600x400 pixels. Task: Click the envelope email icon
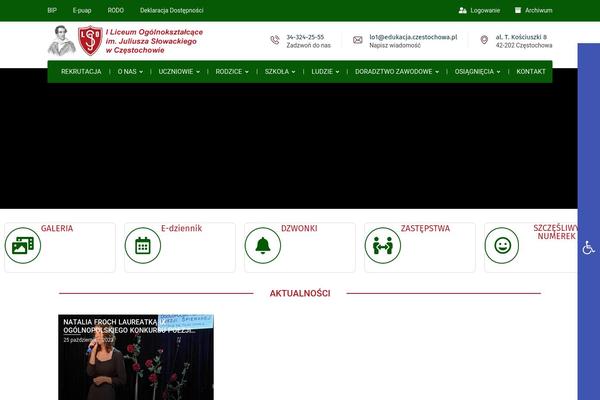[358, 40]
